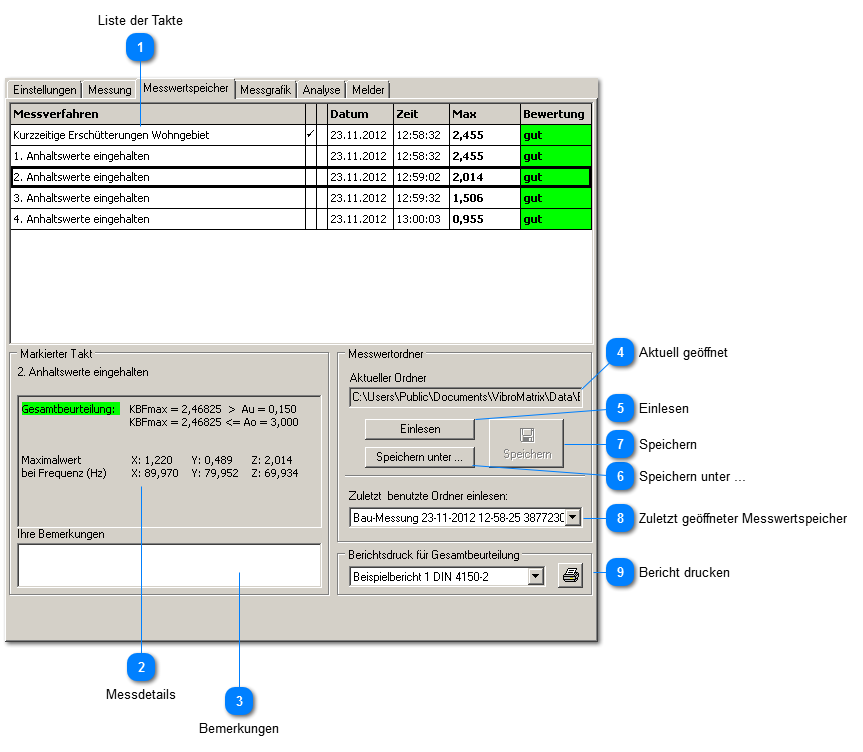
Task: Open the Zuletzt benutzte Ordner dropdown
Action: pos(573,517)
